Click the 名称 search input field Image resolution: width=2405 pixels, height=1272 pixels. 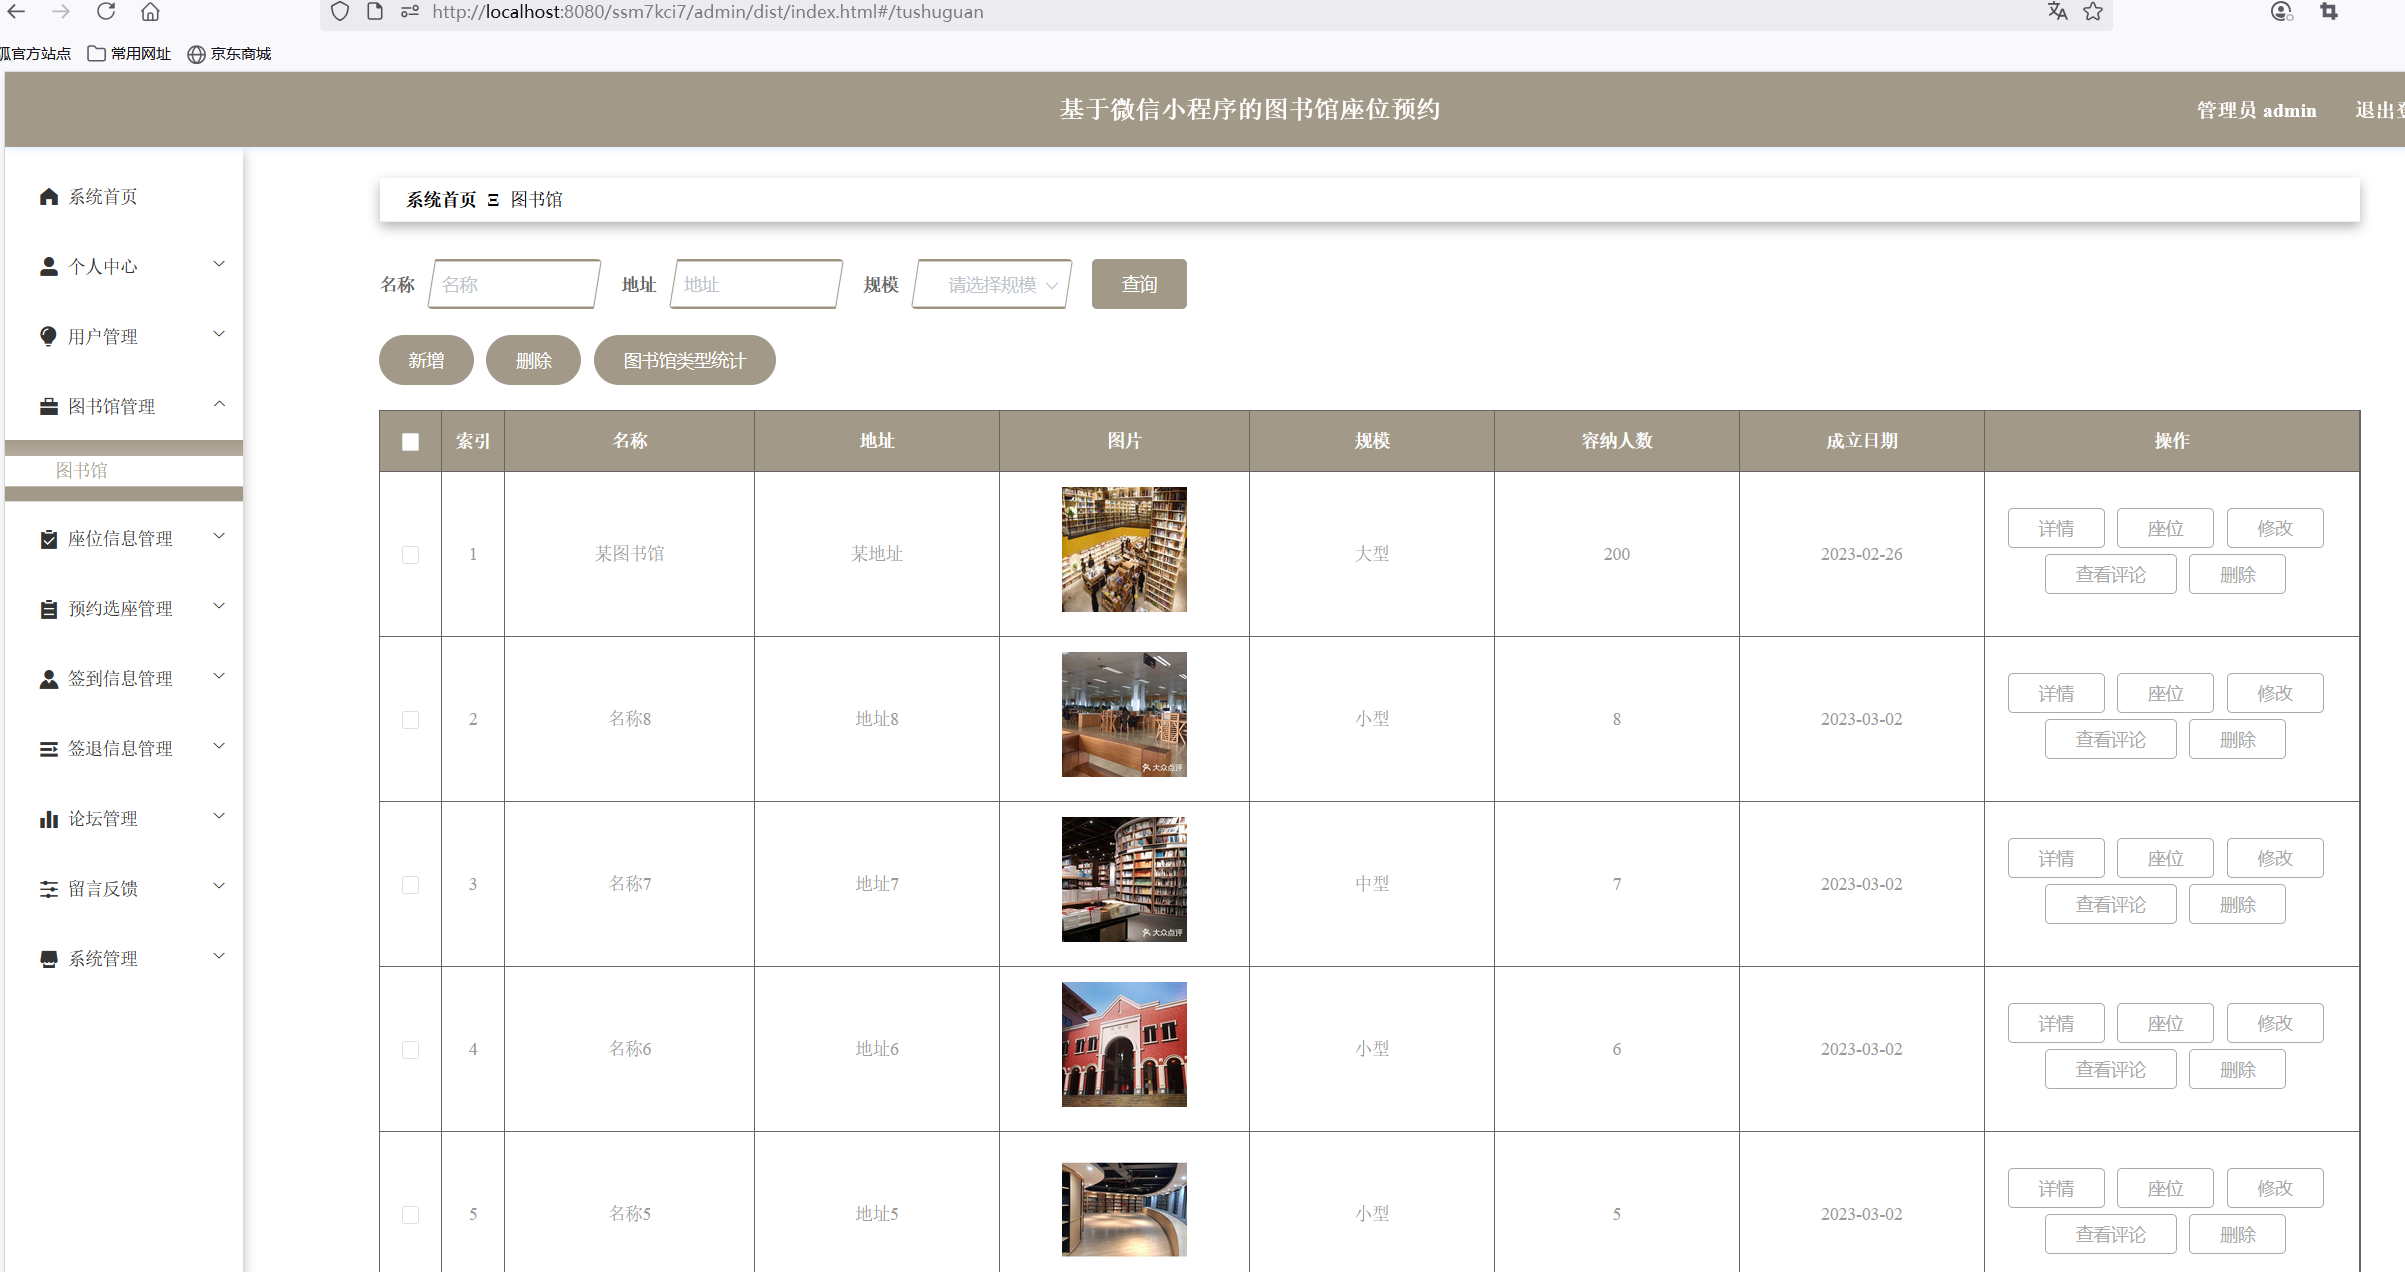[x=514, y=285]
